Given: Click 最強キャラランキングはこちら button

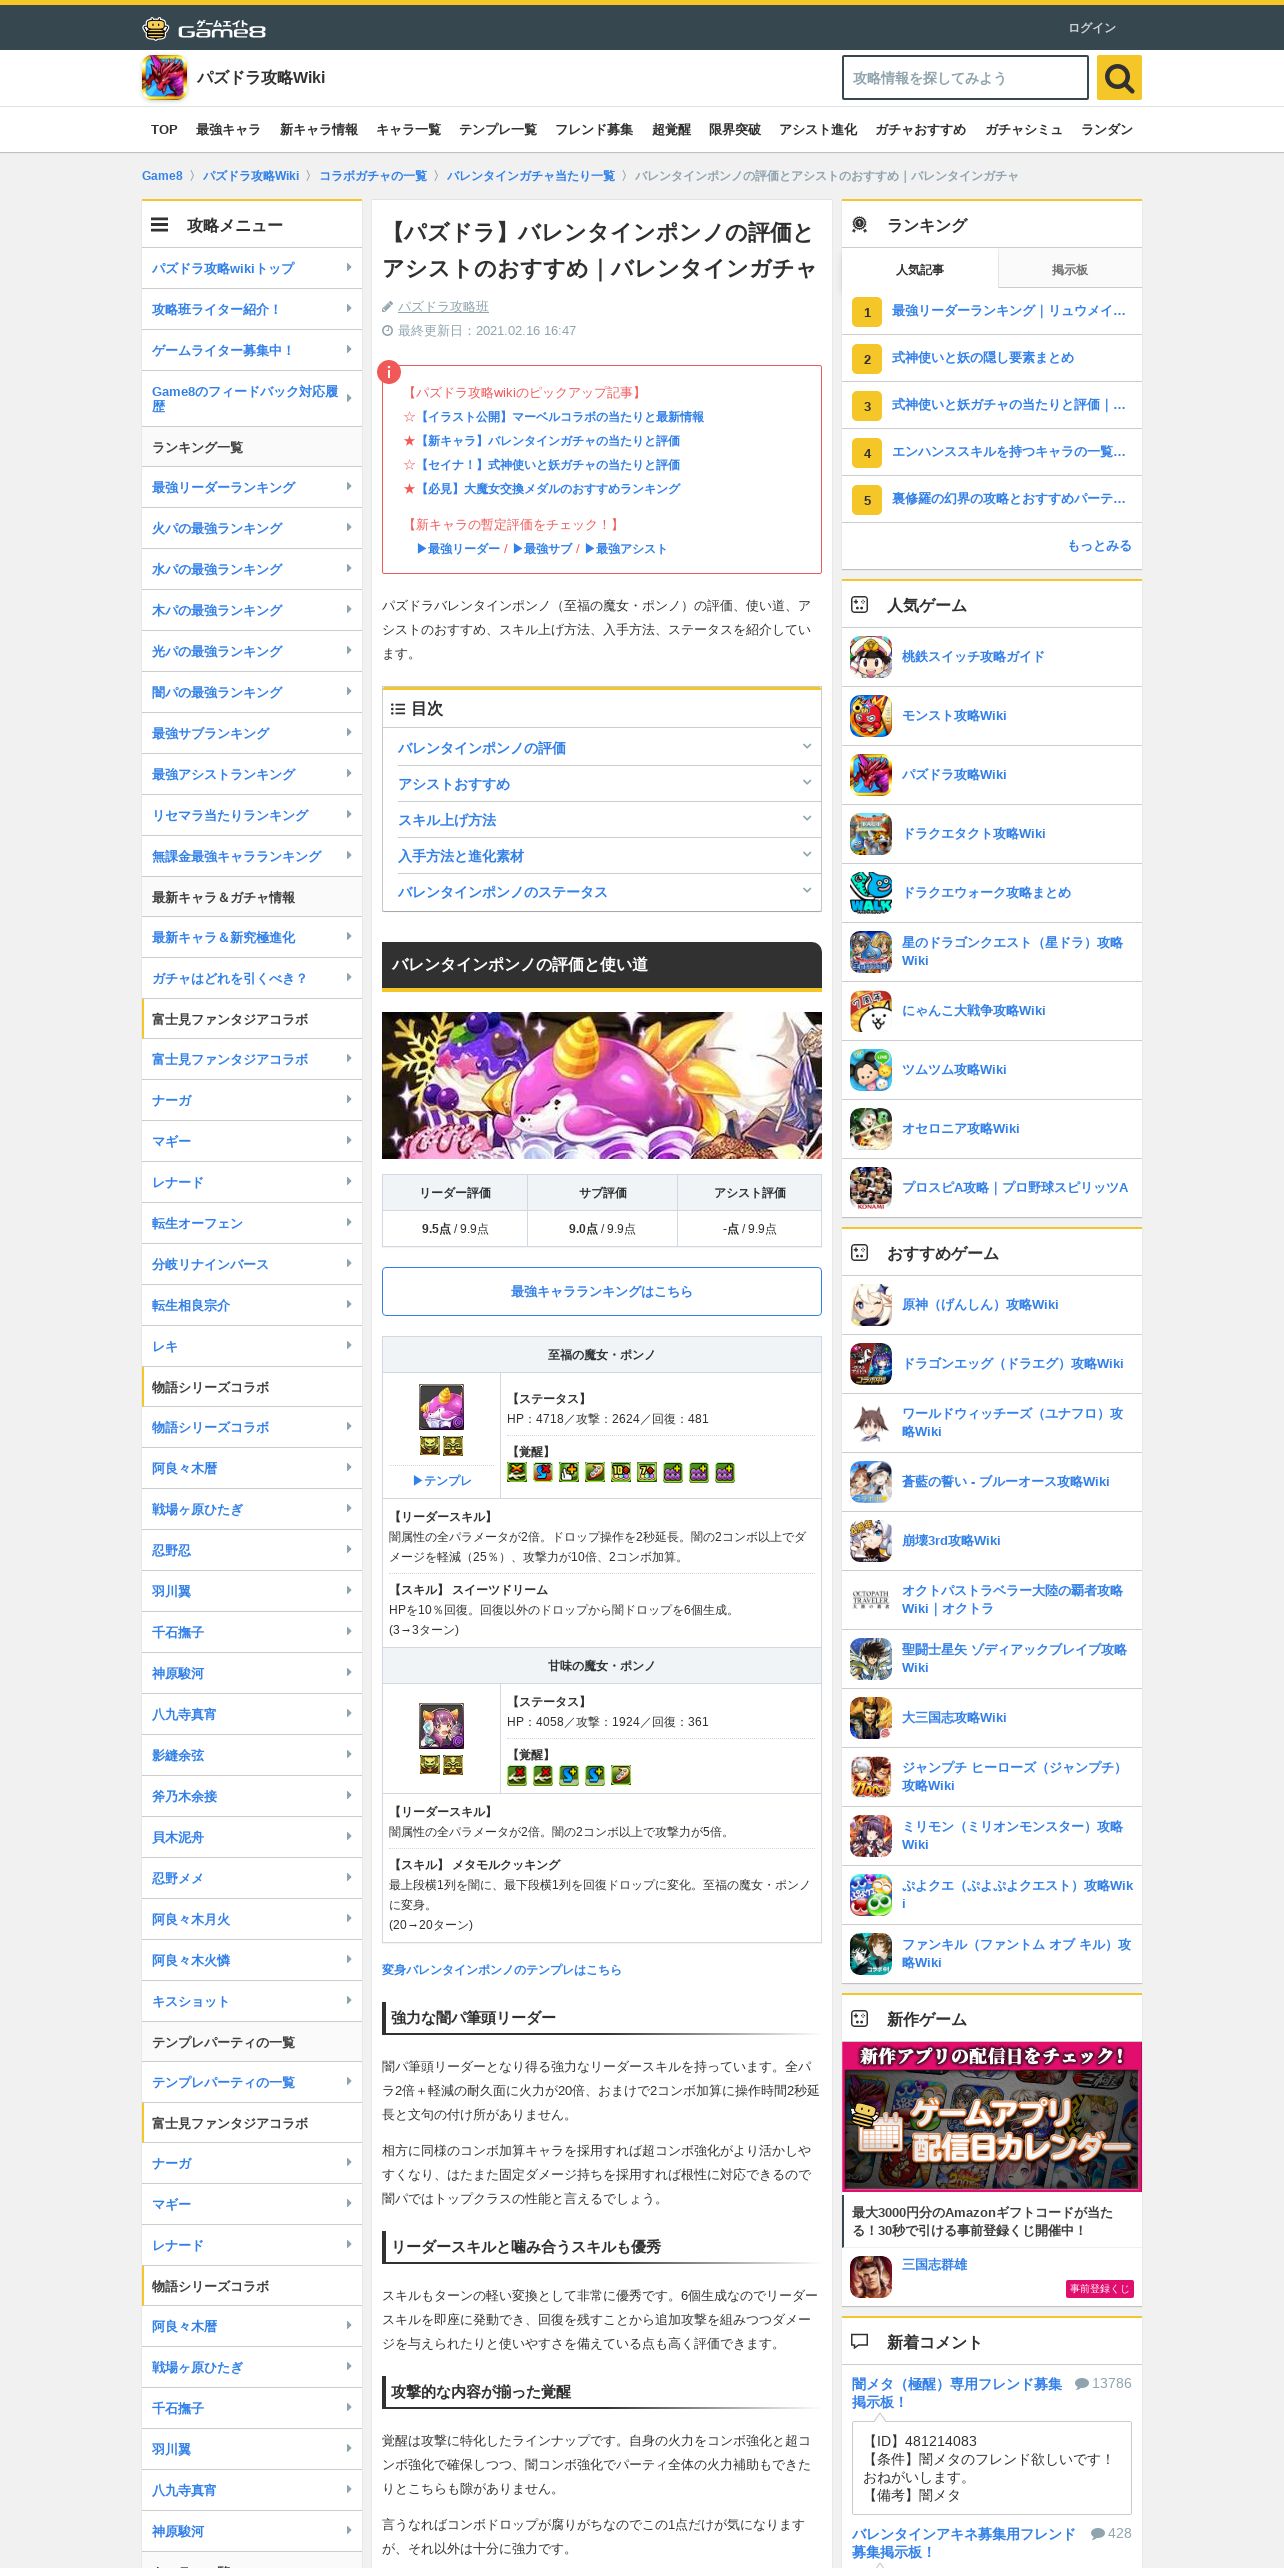Looking at the screenshot, I should click(x=602, y=1292).
